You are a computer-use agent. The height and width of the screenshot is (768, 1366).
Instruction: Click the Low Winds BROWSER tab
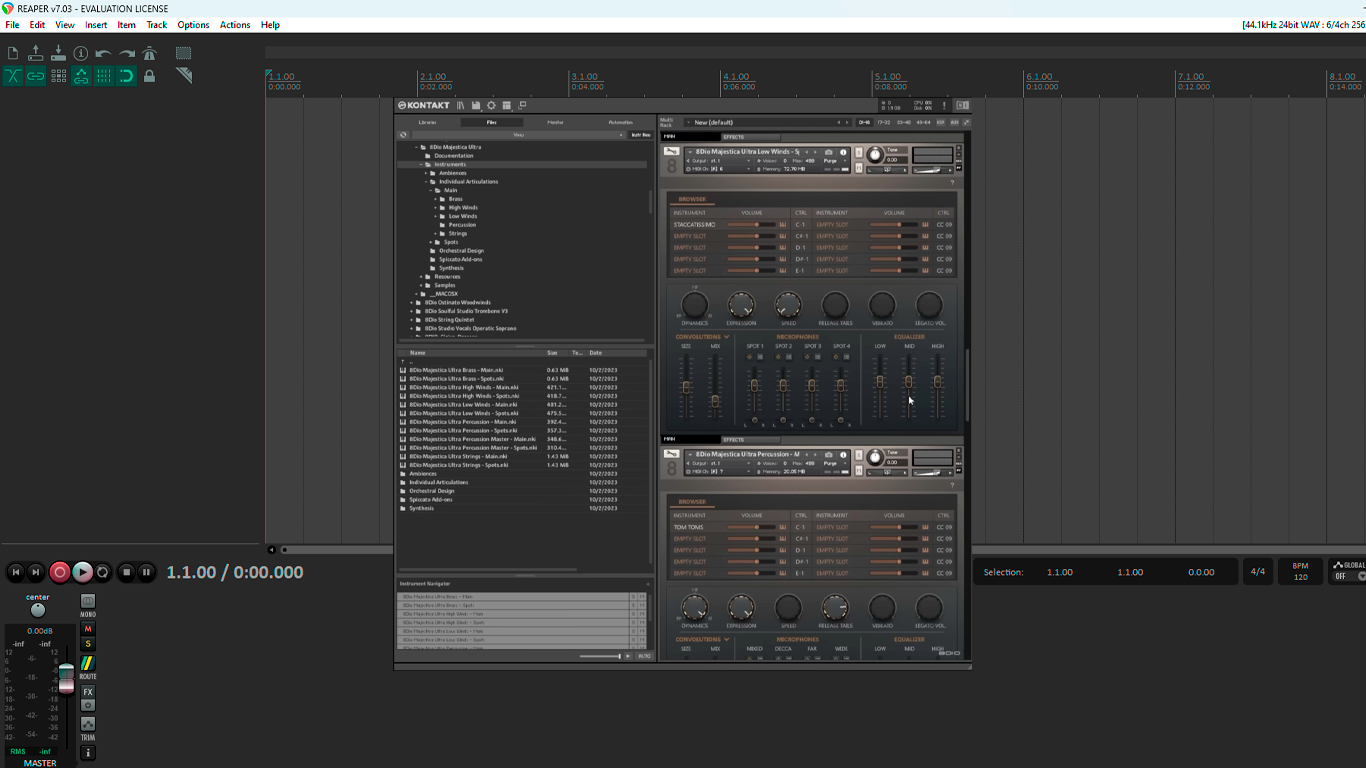(x=692, y=199)
